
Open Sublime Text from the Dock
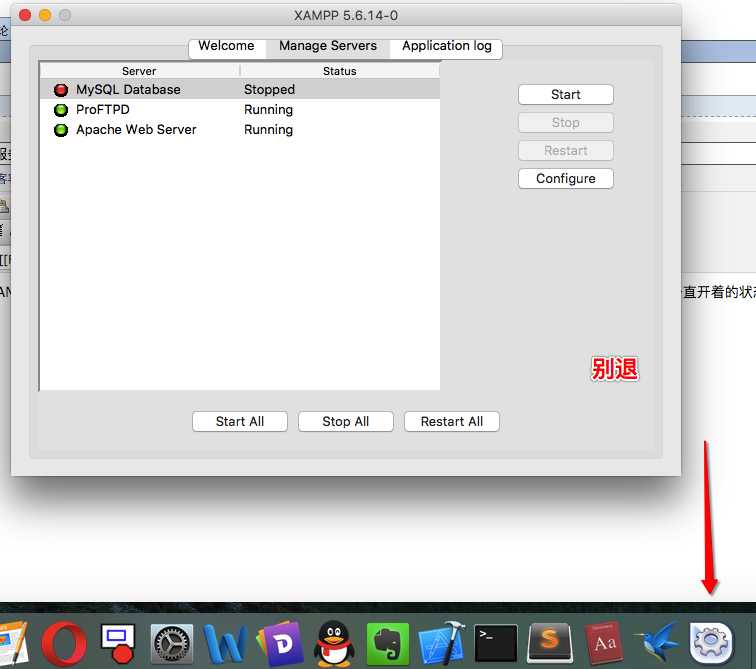[550, 644]
